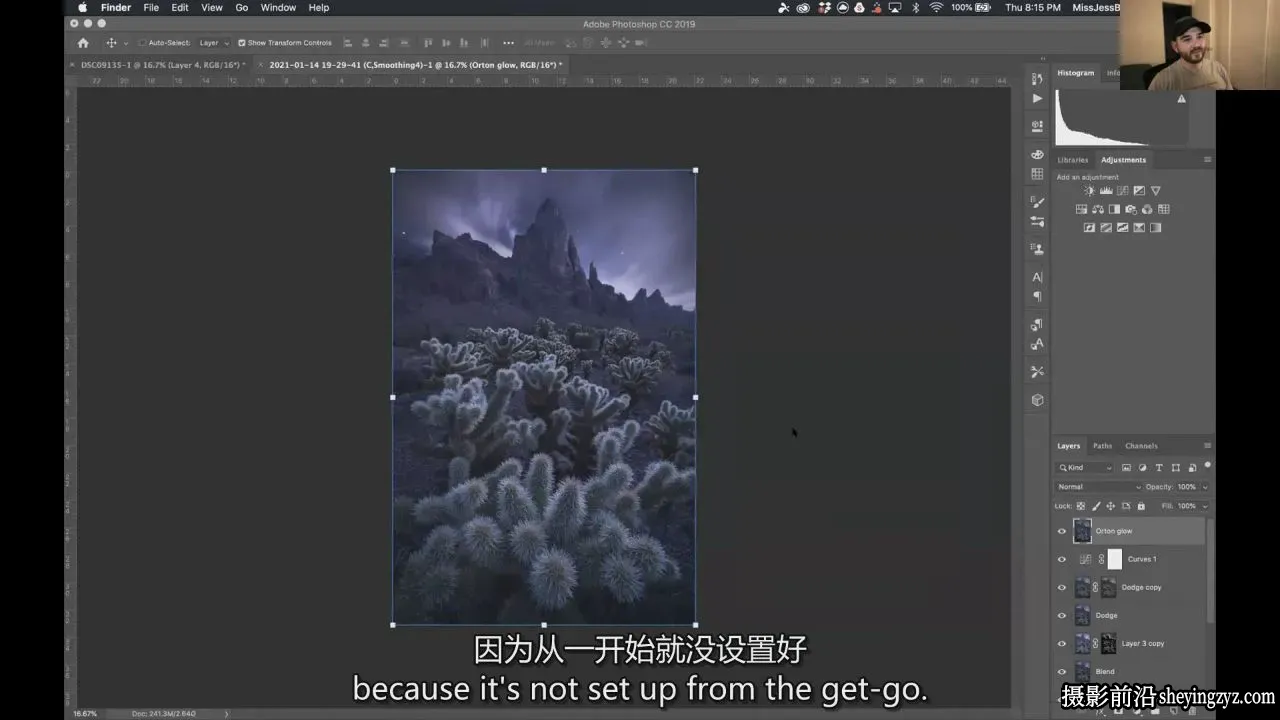1280x720 pixels.
Task: Open the Edit menu
Action: pyautogui.click(x=180, y=7)
